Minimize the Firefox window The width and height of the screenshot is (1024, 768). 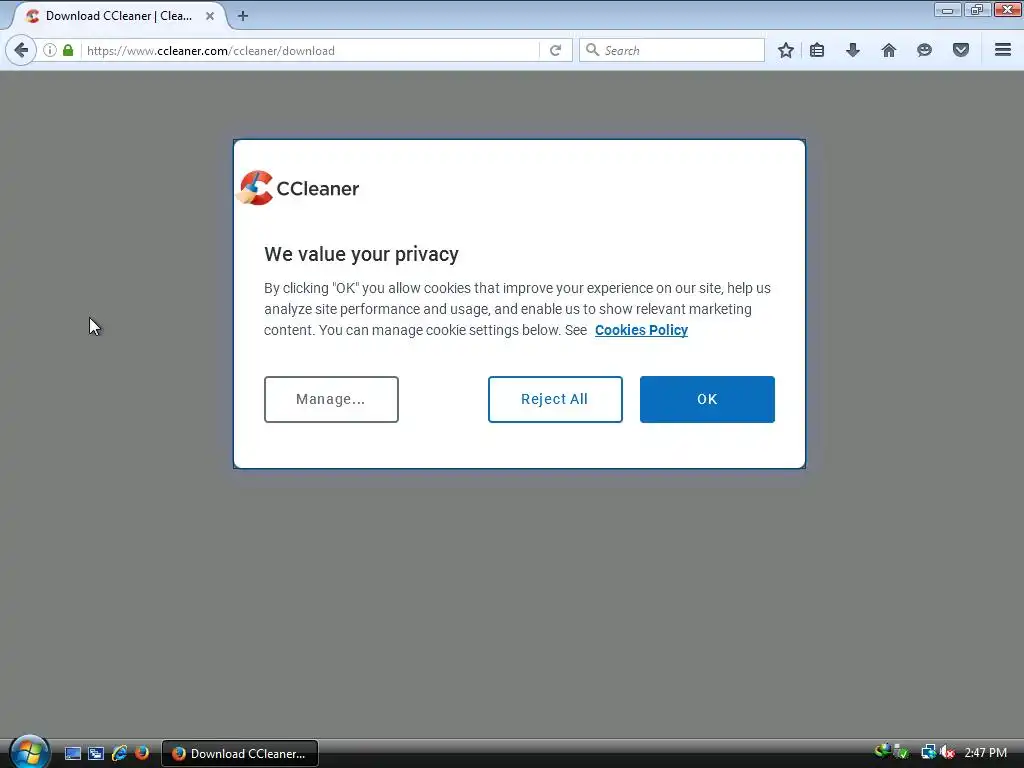click(947, 10)
